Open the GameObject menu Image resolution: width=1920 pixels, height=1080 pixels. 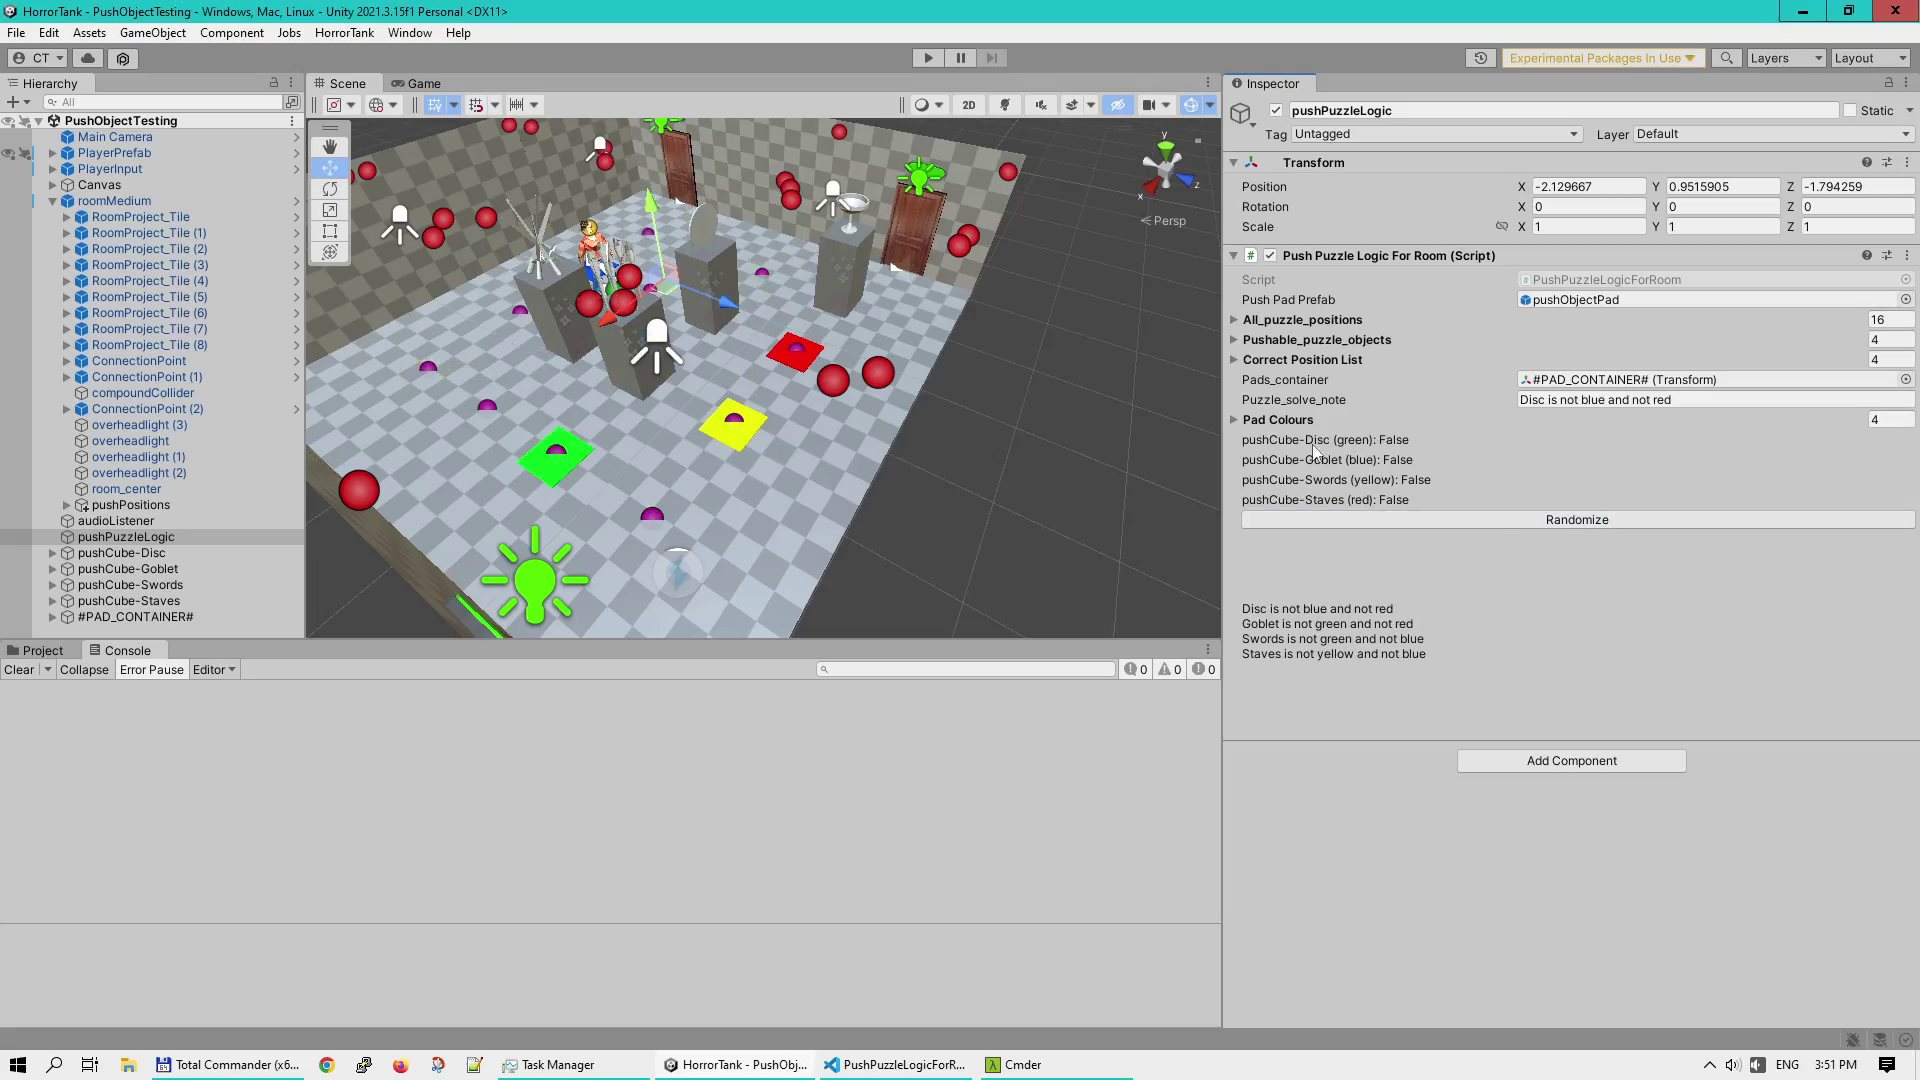coord(153,33)
